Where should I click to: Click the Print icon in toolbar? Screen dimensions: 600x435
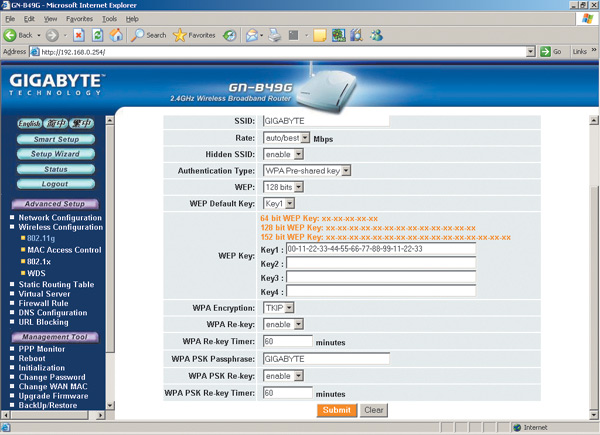point(275,35)
